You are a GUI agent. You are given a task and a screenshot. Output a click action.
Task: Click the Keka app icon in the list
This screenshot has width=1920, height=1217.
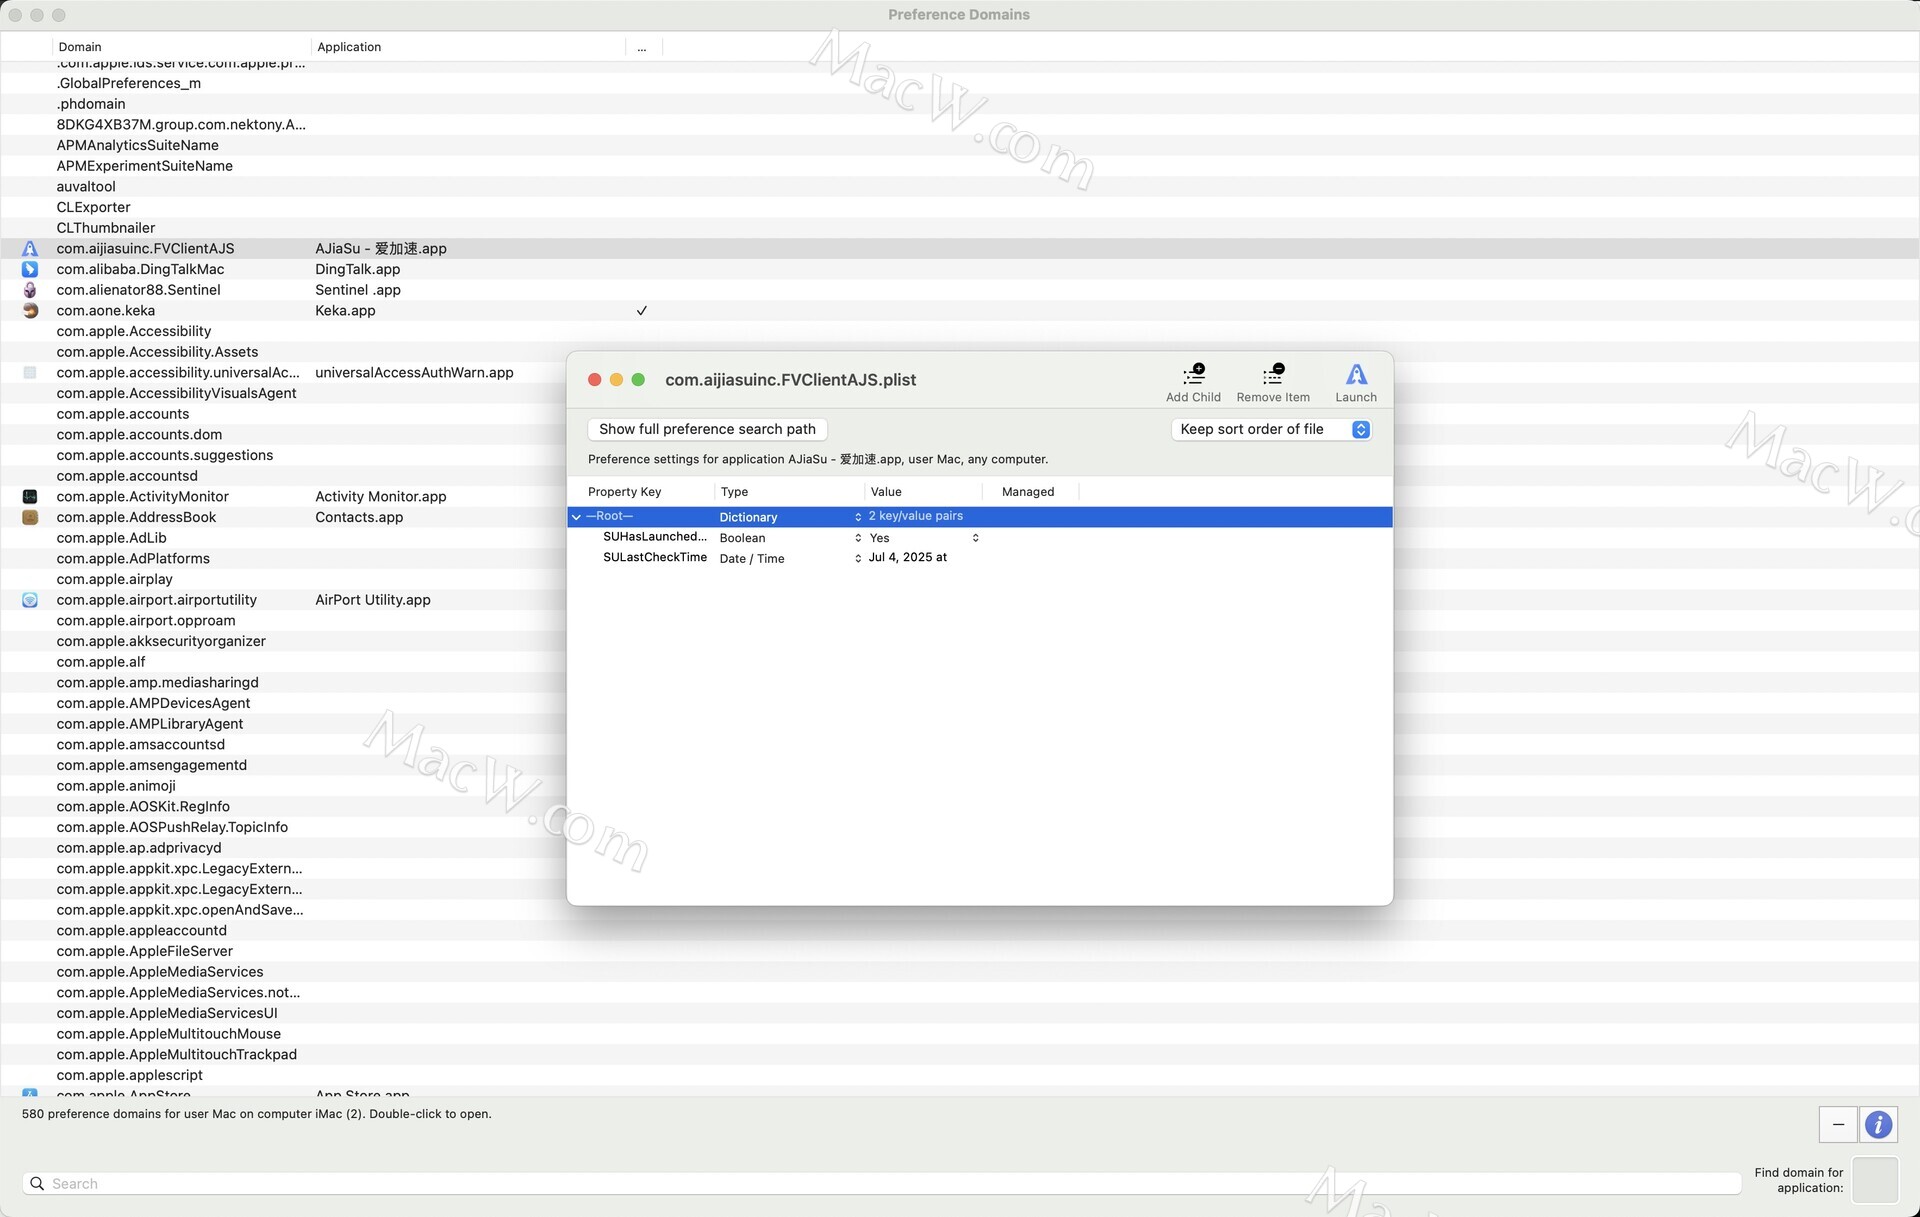pyautogui.click(x=30, y=311)
